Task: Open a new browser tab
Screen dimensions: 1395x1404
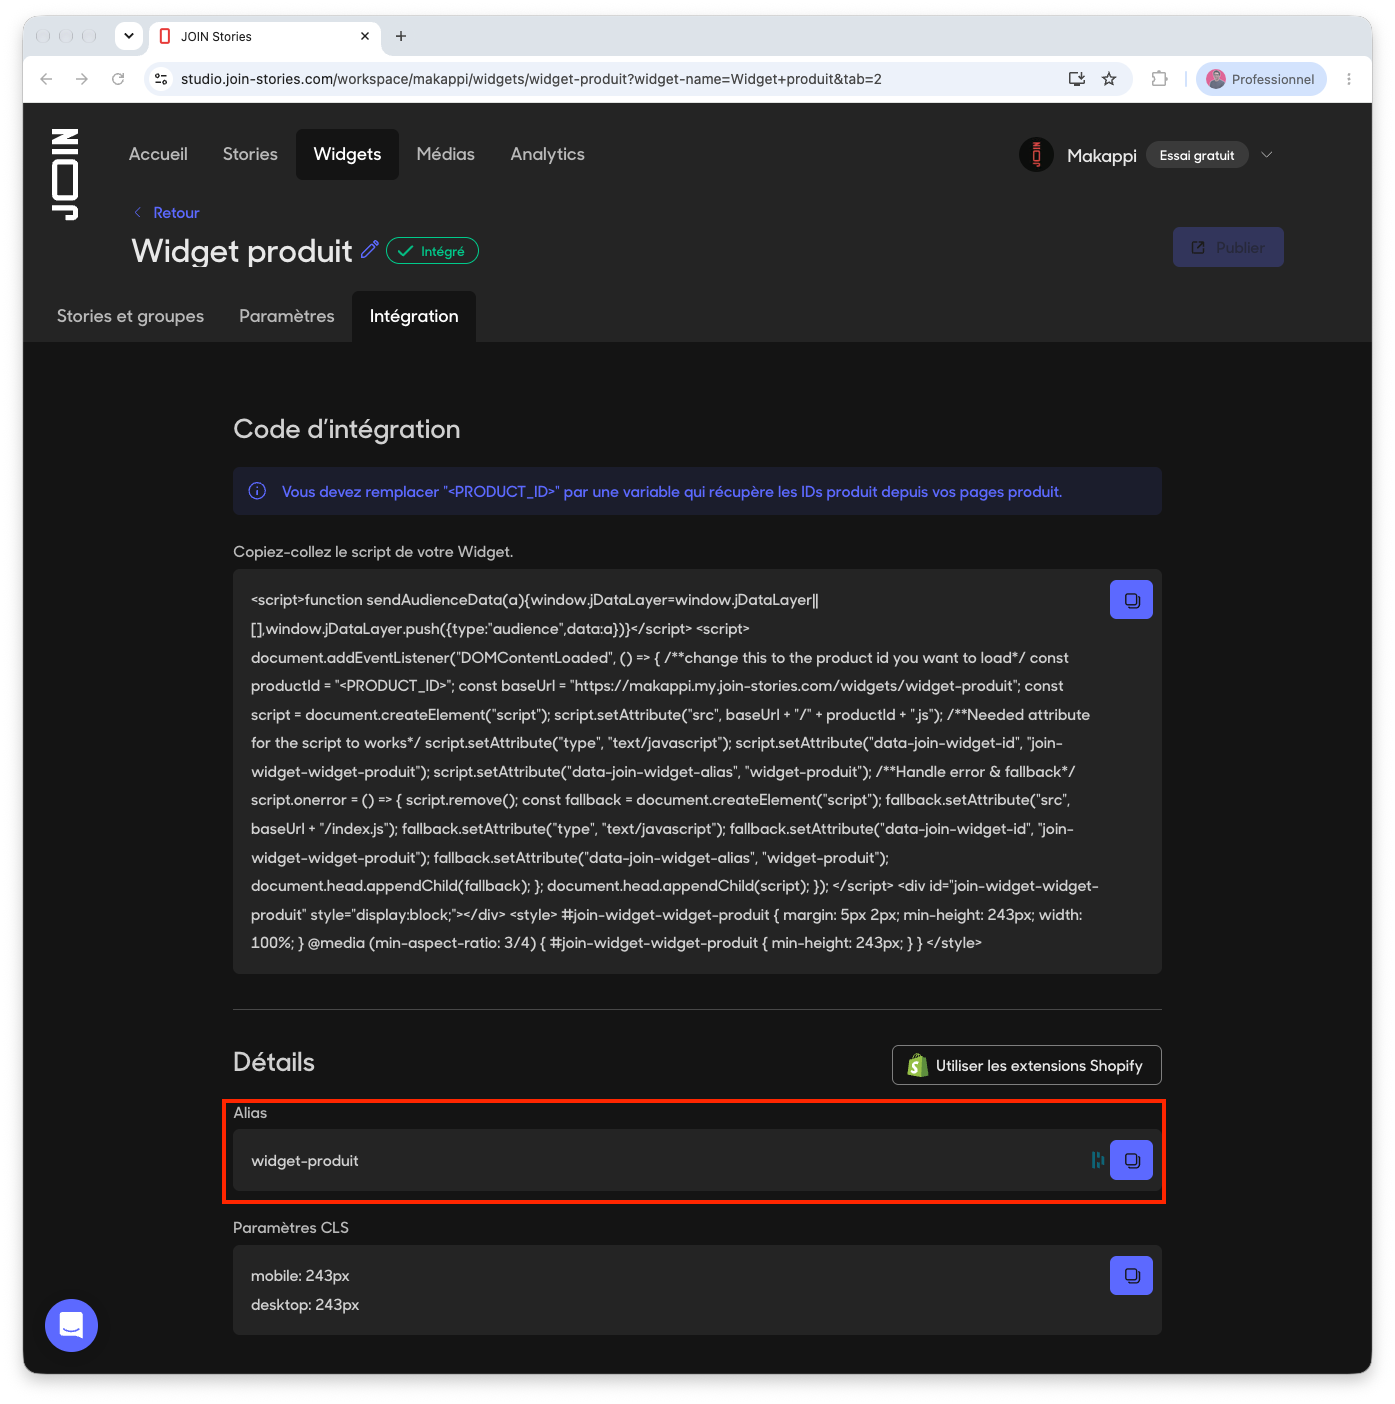Action: pos(401,36)
